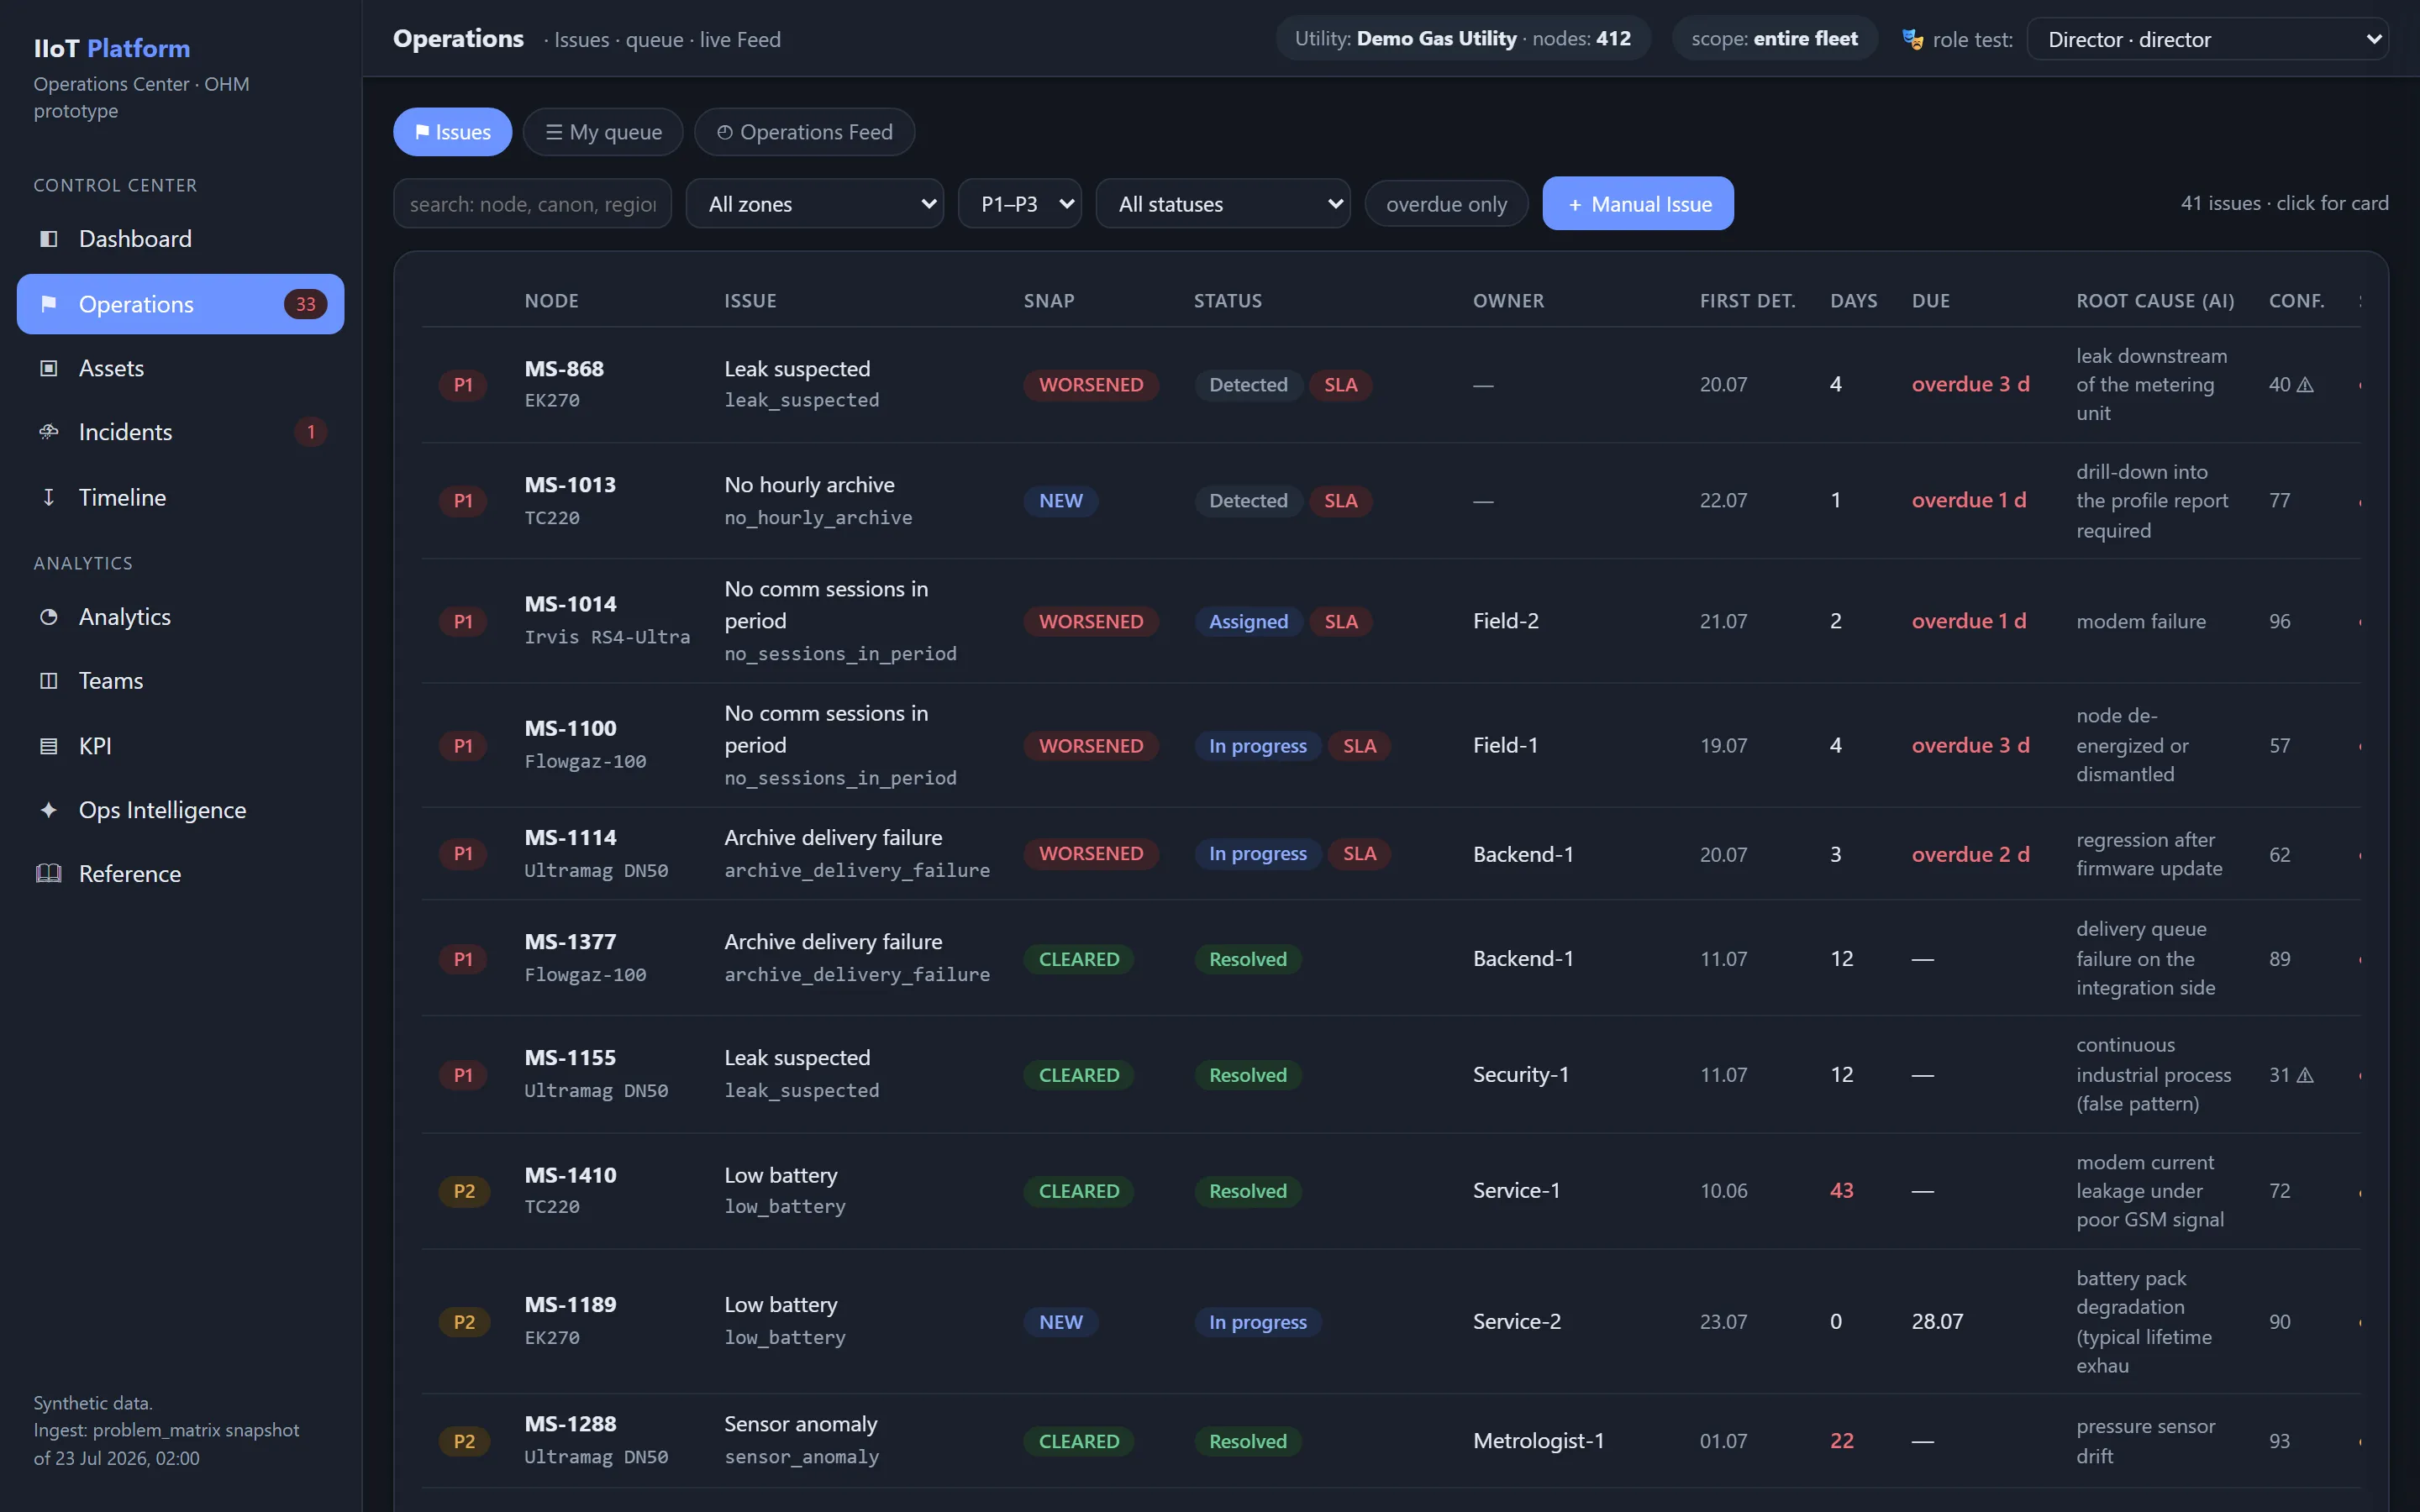Click the Manual Issue button
2420x1512 pixels.
(1638, 204)
